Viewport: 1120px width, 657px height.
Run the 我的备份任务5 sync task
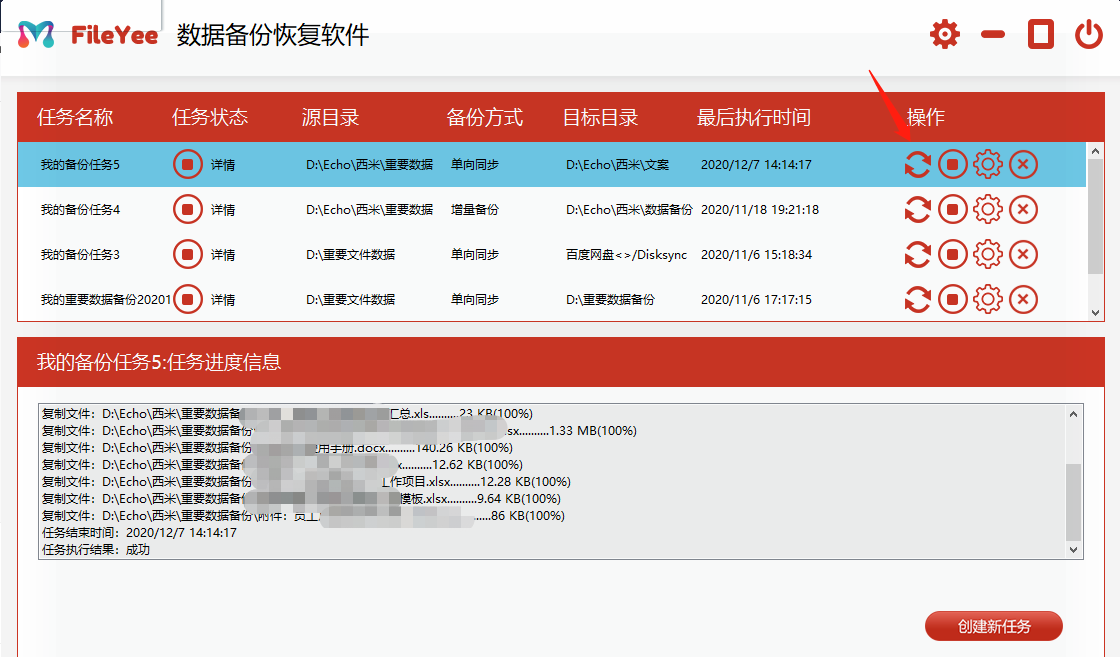(917, 164)
